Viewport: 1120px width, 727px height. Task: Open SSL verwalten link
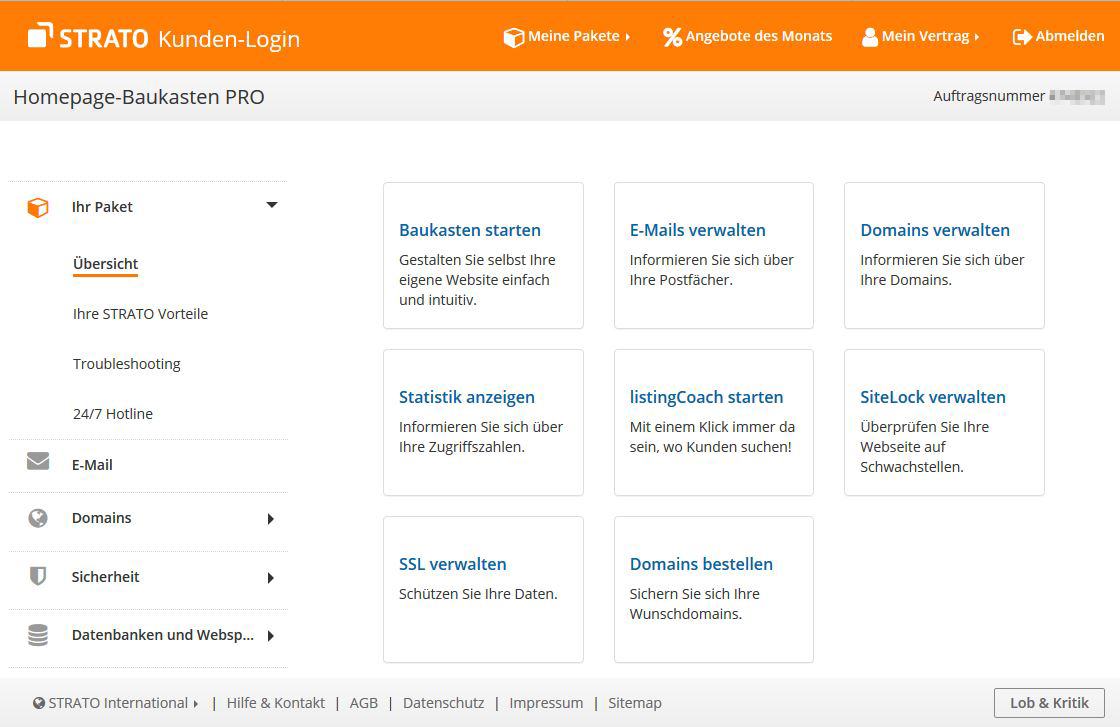[452, 564]
